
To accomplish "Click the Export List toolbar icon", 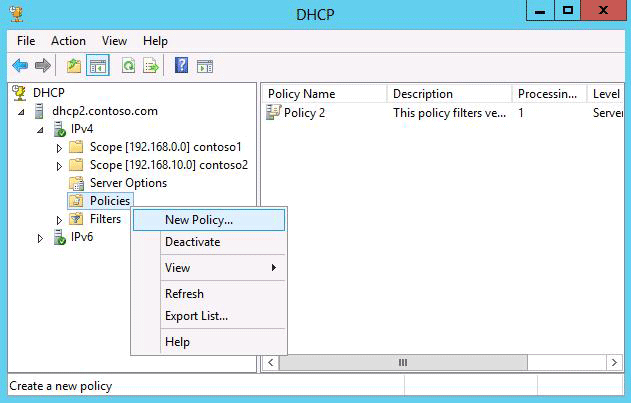I will [x=151, y=65].
